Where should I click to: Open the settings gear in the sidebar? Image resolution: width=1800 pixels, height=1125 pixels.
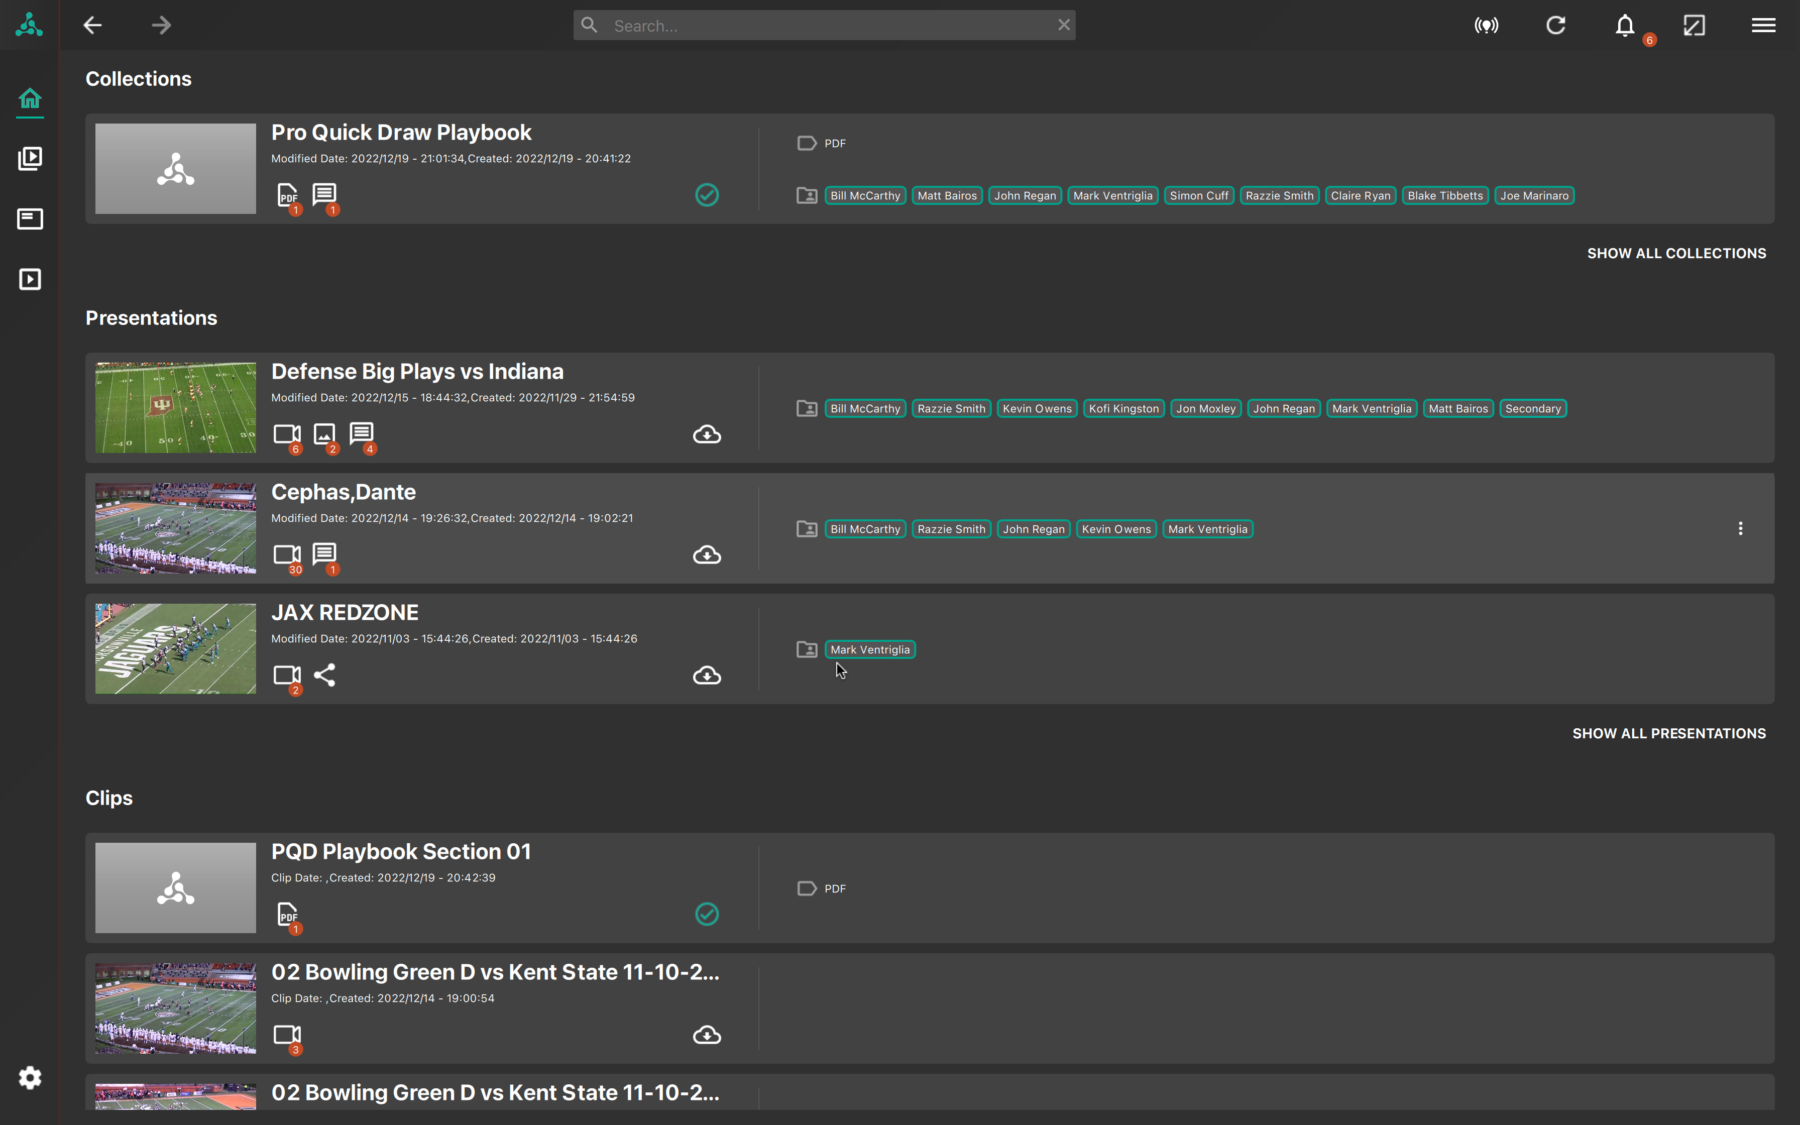tap(30, 1077)
